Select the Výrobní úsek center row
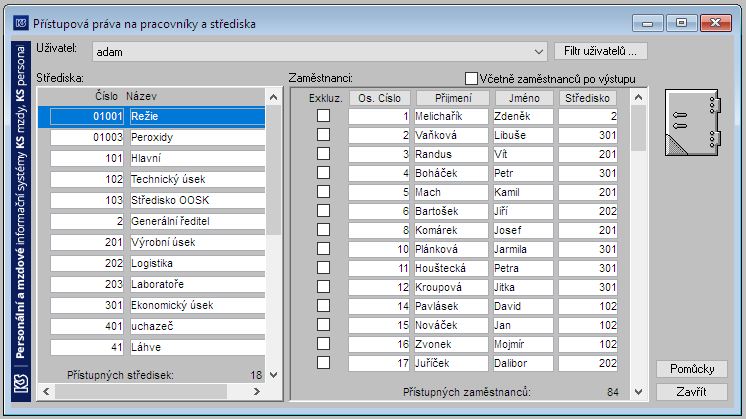 pos(157,242)
